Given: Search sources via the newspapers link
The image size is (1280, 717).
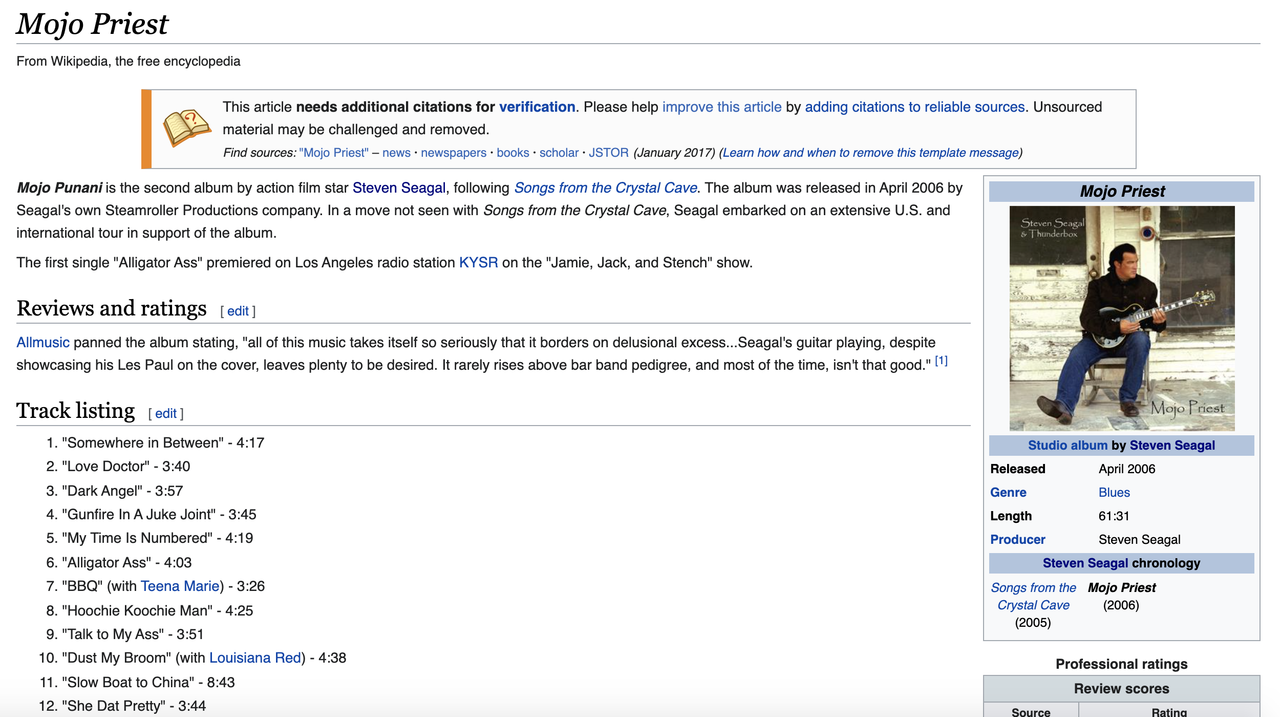Looking at the screenshot, I should click(453, 153).
